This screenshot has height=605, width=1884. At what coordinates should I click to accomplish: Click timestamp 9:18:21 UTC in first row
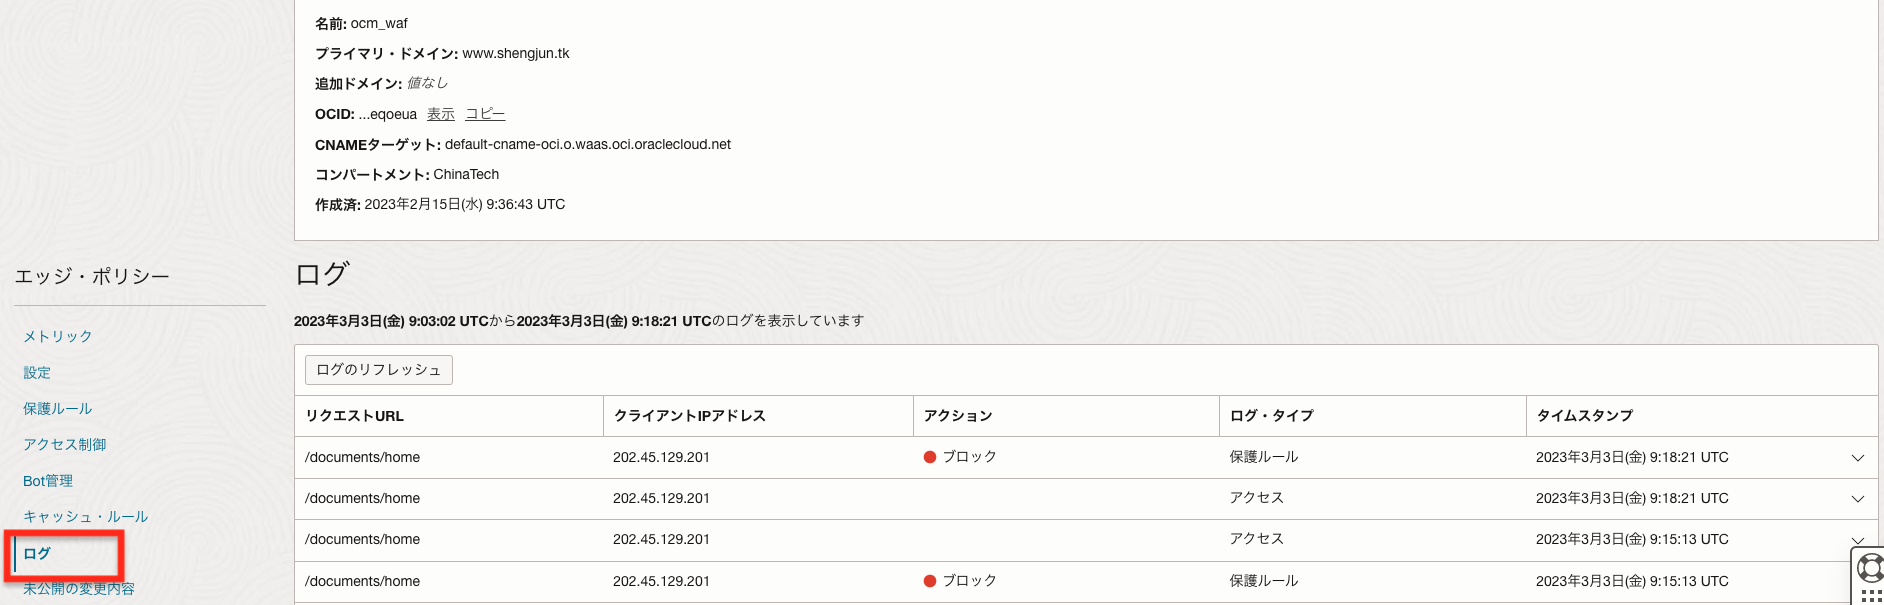coord(1633,457)
